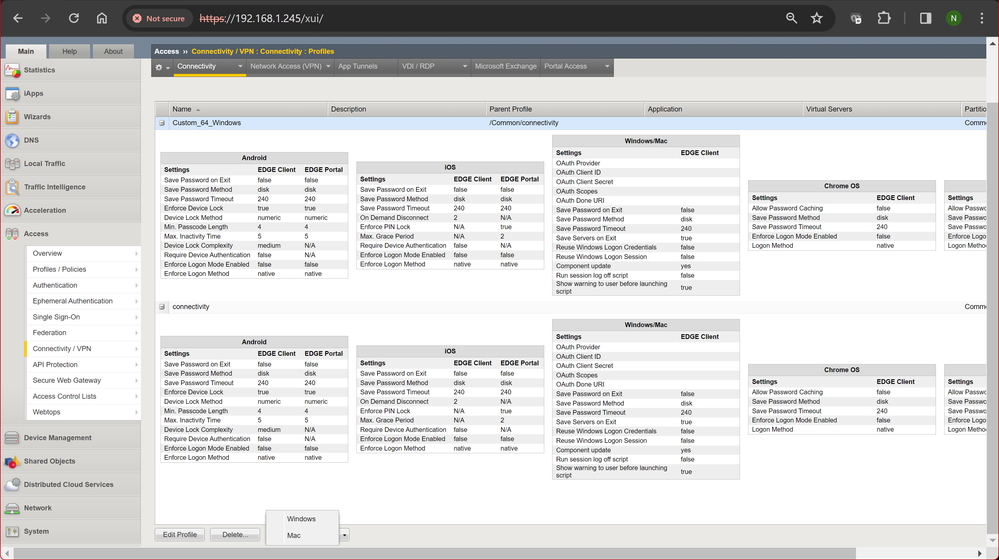Open Single Sign-On in Access submenu
The image size is (999, 560).
[56, 317]
